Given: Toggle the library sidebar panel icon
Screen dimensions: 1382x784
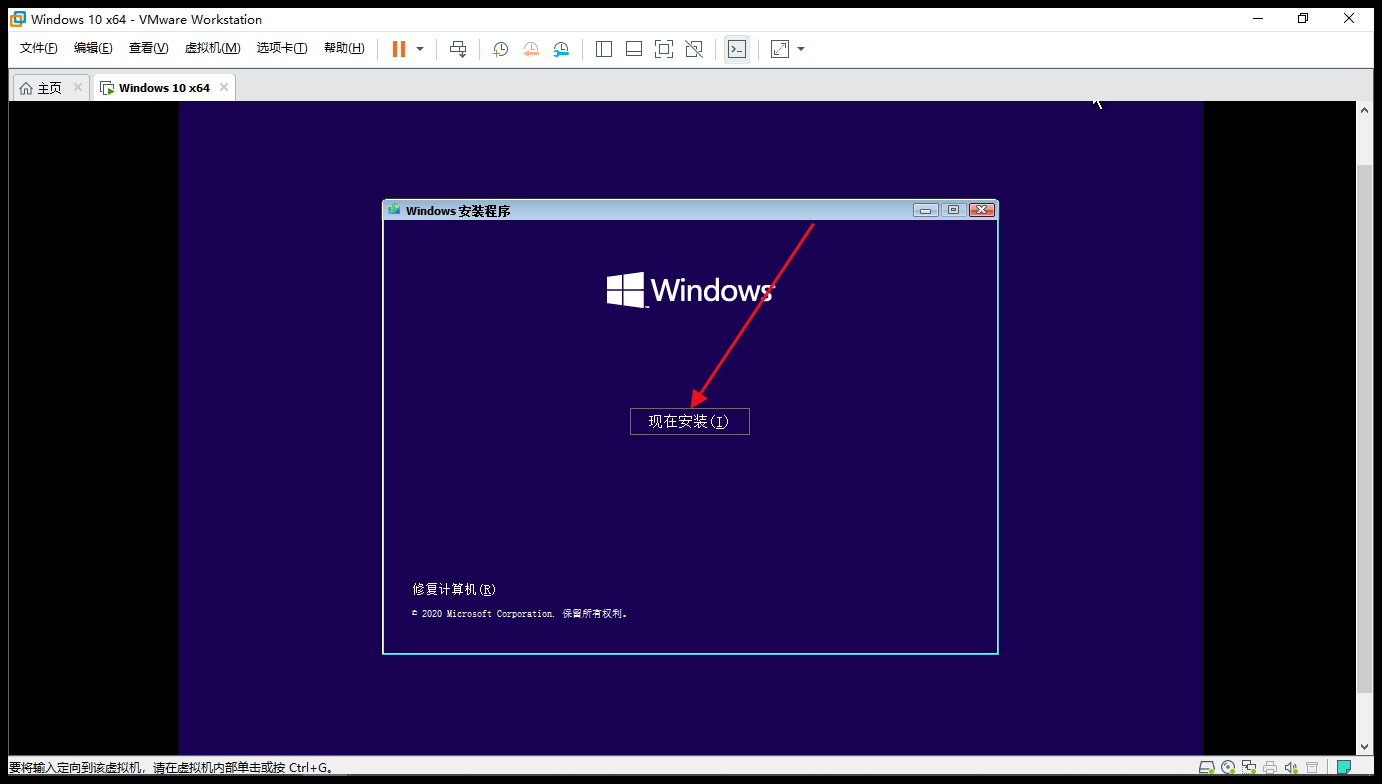Looking at the screenshot, I should 604,49.
